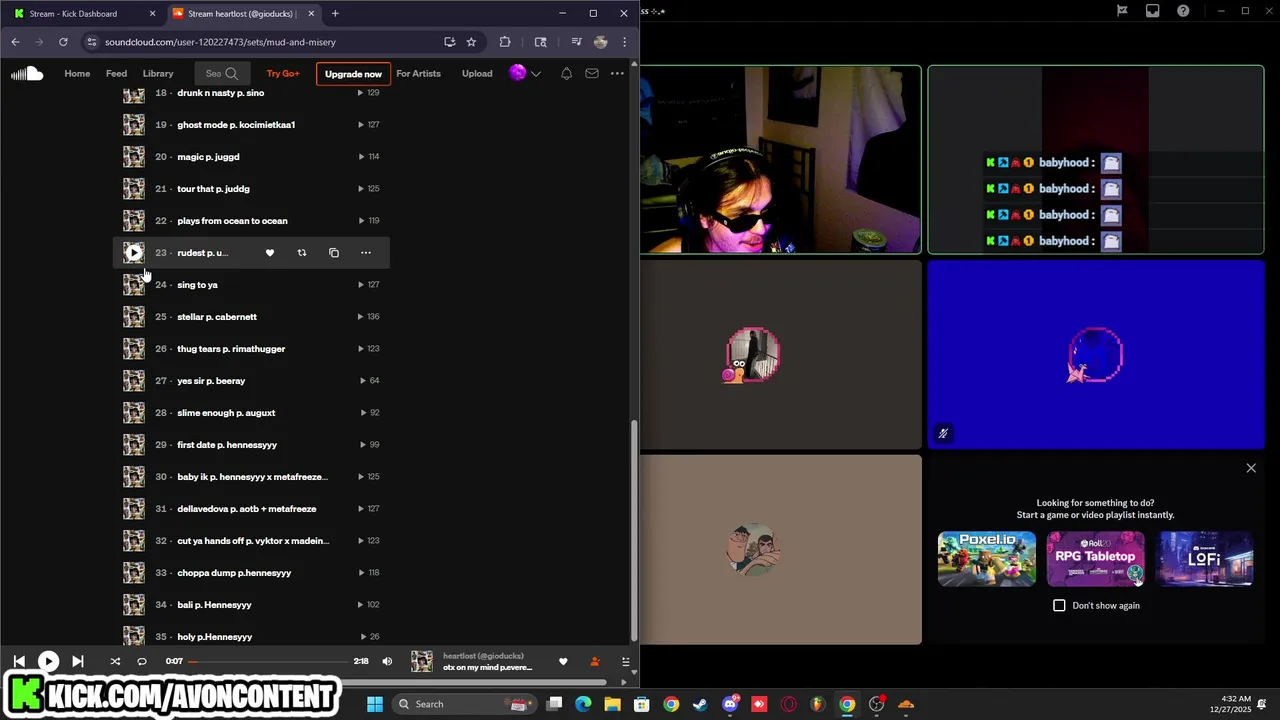Open the call window flag icon
The image size is (1280, 720).
tap(1122, 11)
